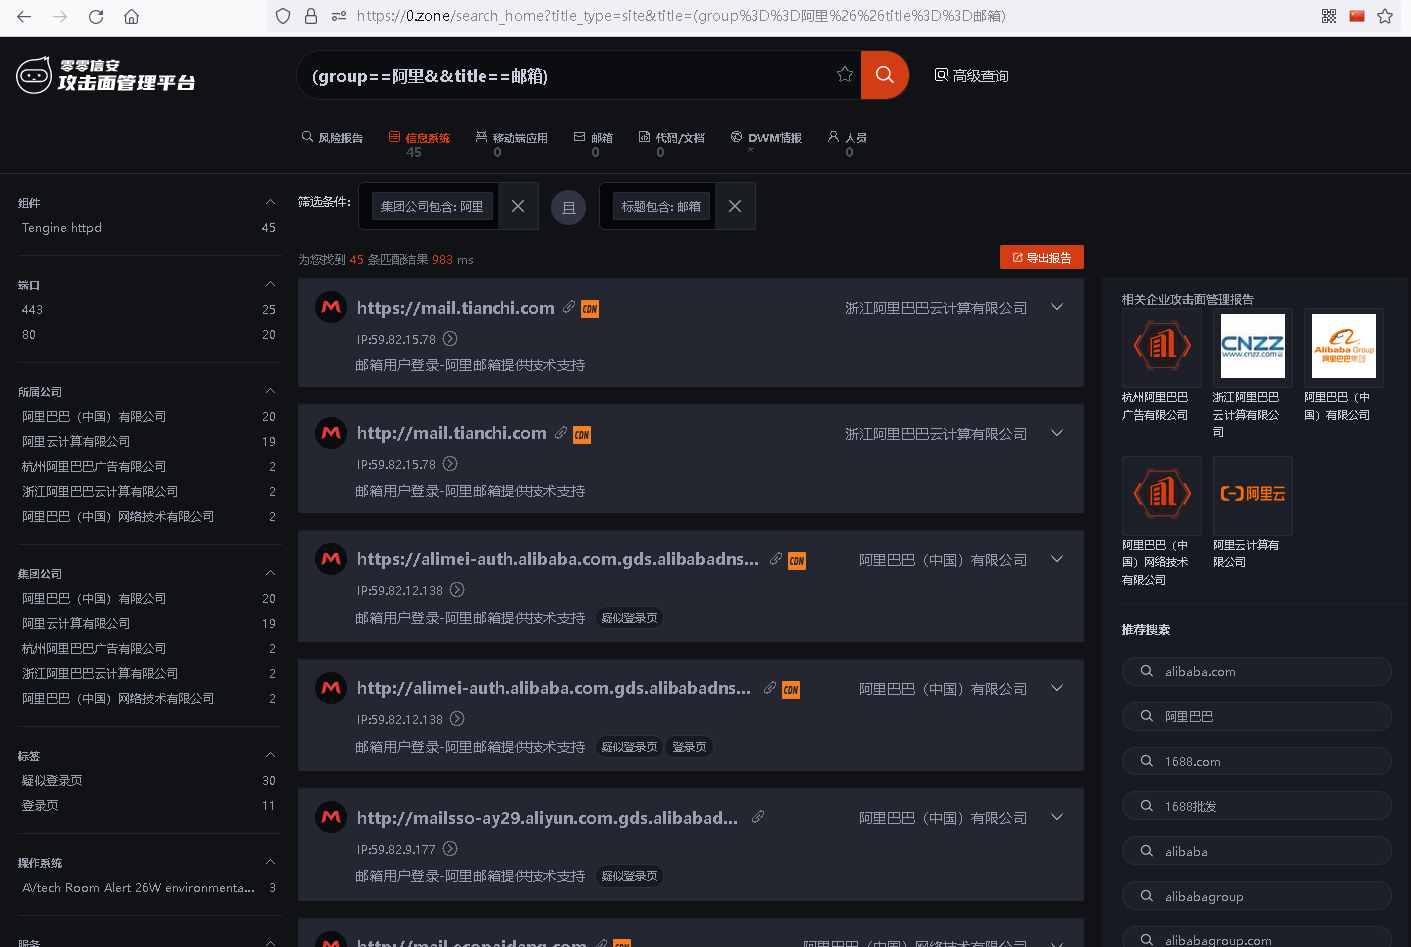The width and height of the screenshot is (1411, 947).
Task: Expand http://mail.tianchi.com result details chevron
Action: (x=1057, y=433)
